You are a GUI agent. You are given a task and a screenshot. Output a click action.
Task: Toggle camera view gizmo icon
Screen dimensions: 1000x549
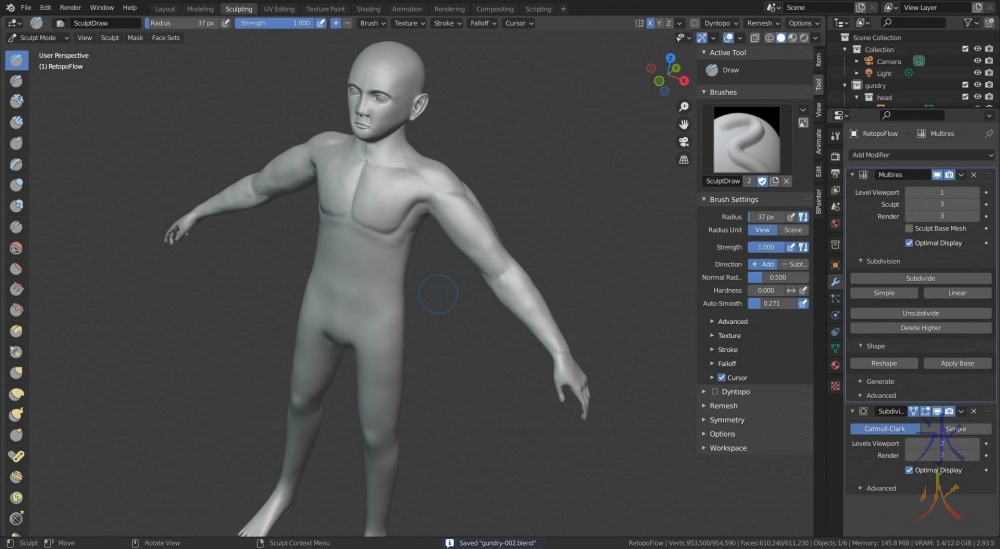tap(684, 141)
